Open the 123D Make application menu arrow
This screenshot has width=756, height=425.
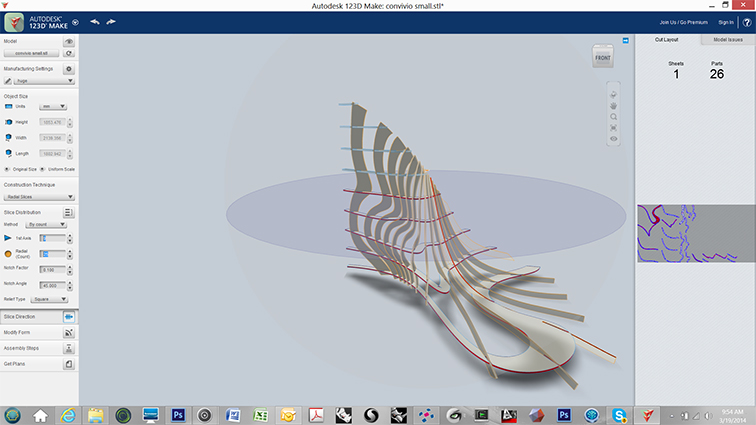click(x=75, y=22)
